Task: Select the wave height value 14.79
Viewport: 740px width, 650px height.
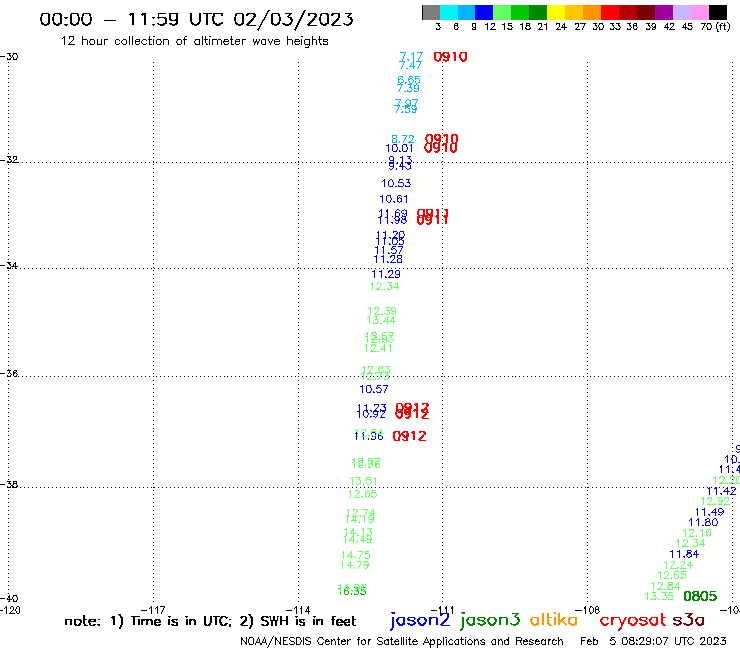Action: [x=355, y=565]
